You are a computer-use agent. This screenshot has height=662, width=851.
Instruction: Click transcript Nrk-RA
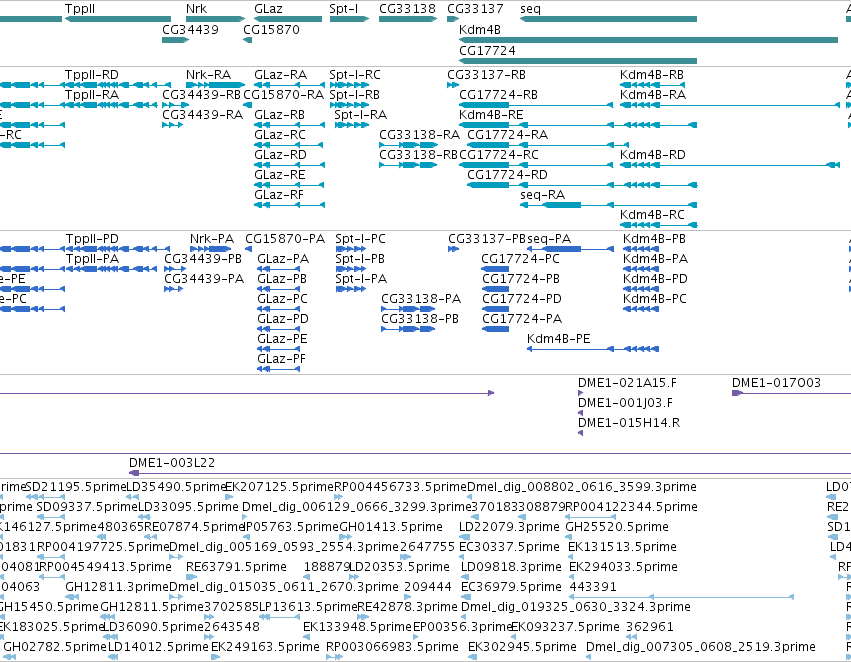[208, 74]
